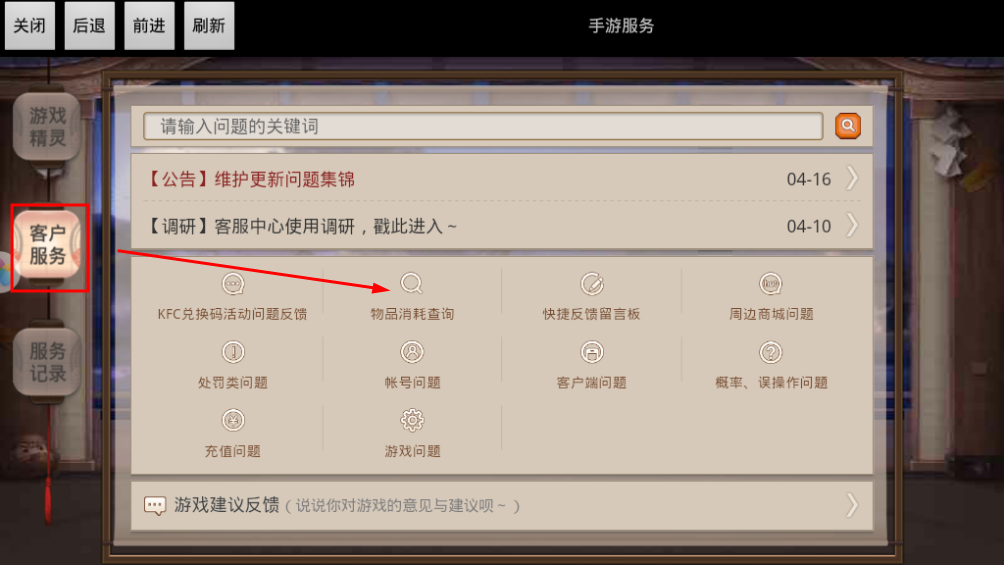Click the 刷新 button
The width and height of the screenshot is (1004, 565).
click(209, 26)
